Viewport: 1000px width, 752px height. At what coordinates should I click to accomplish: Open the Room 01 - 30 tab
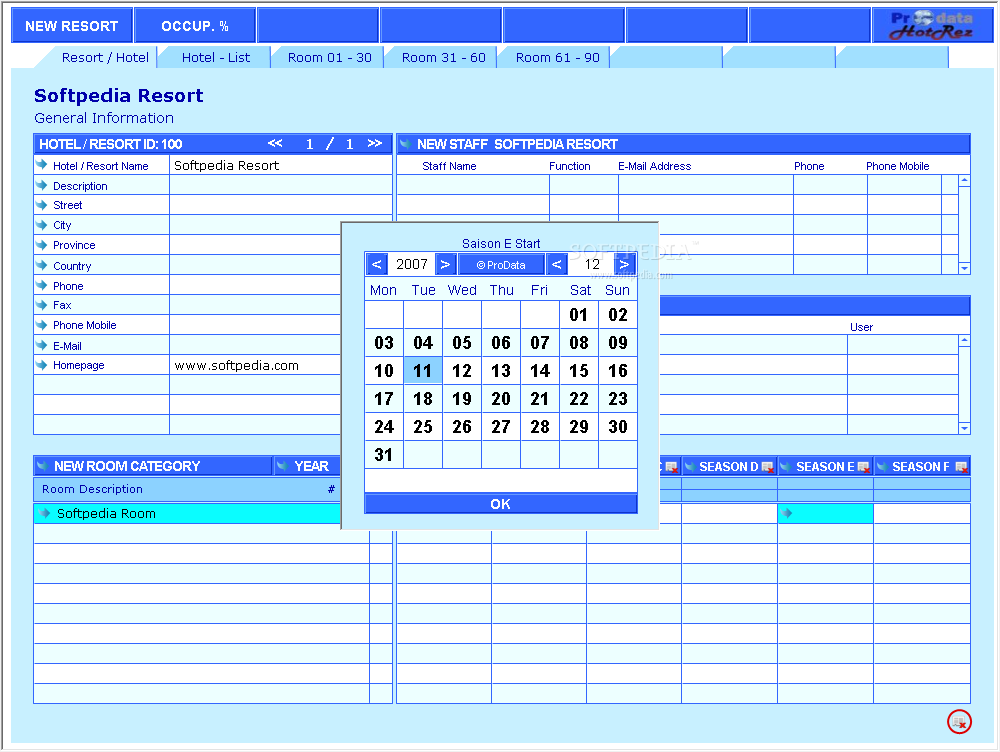click(x=329, y=57)
